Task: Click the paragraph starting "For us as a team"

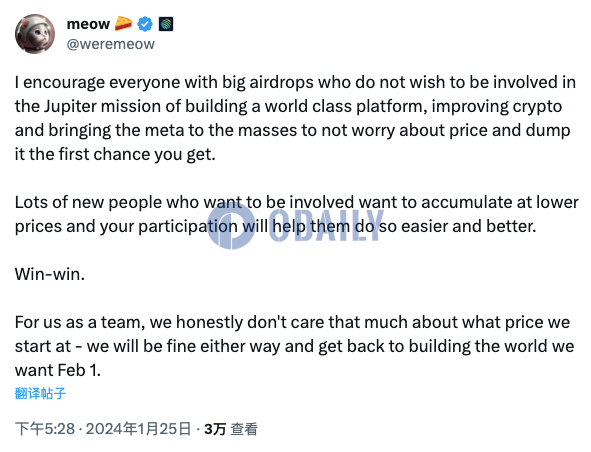Action: (x=294, y=346)
